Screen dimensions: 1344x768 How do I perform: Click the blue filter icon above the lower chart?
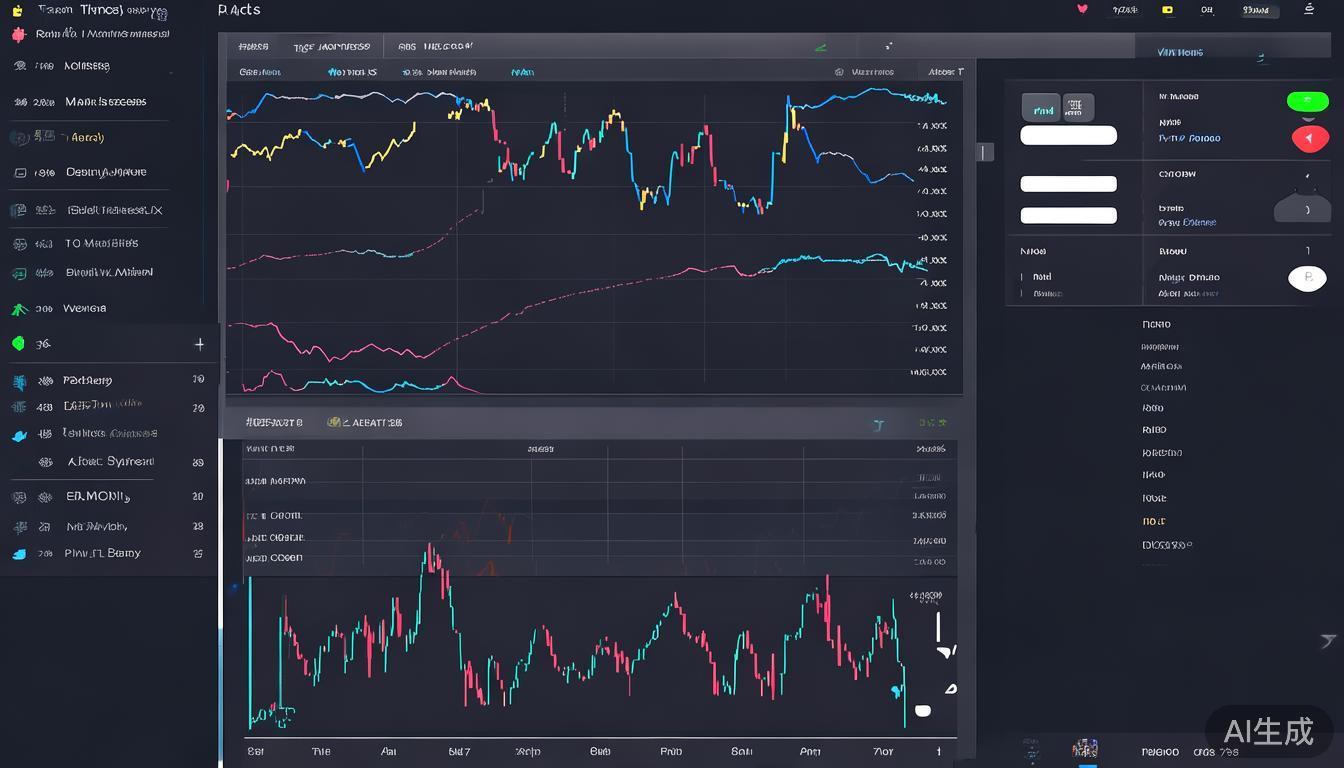[x=879, y=424]
